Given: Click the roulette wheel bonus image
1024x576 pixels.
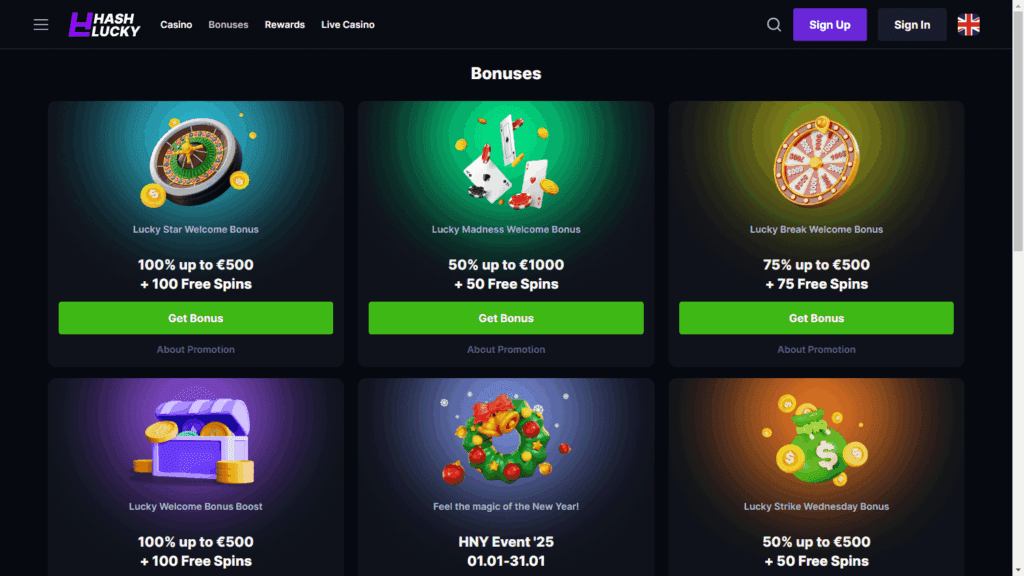Looking at the screenshot, I should (196, 161).
